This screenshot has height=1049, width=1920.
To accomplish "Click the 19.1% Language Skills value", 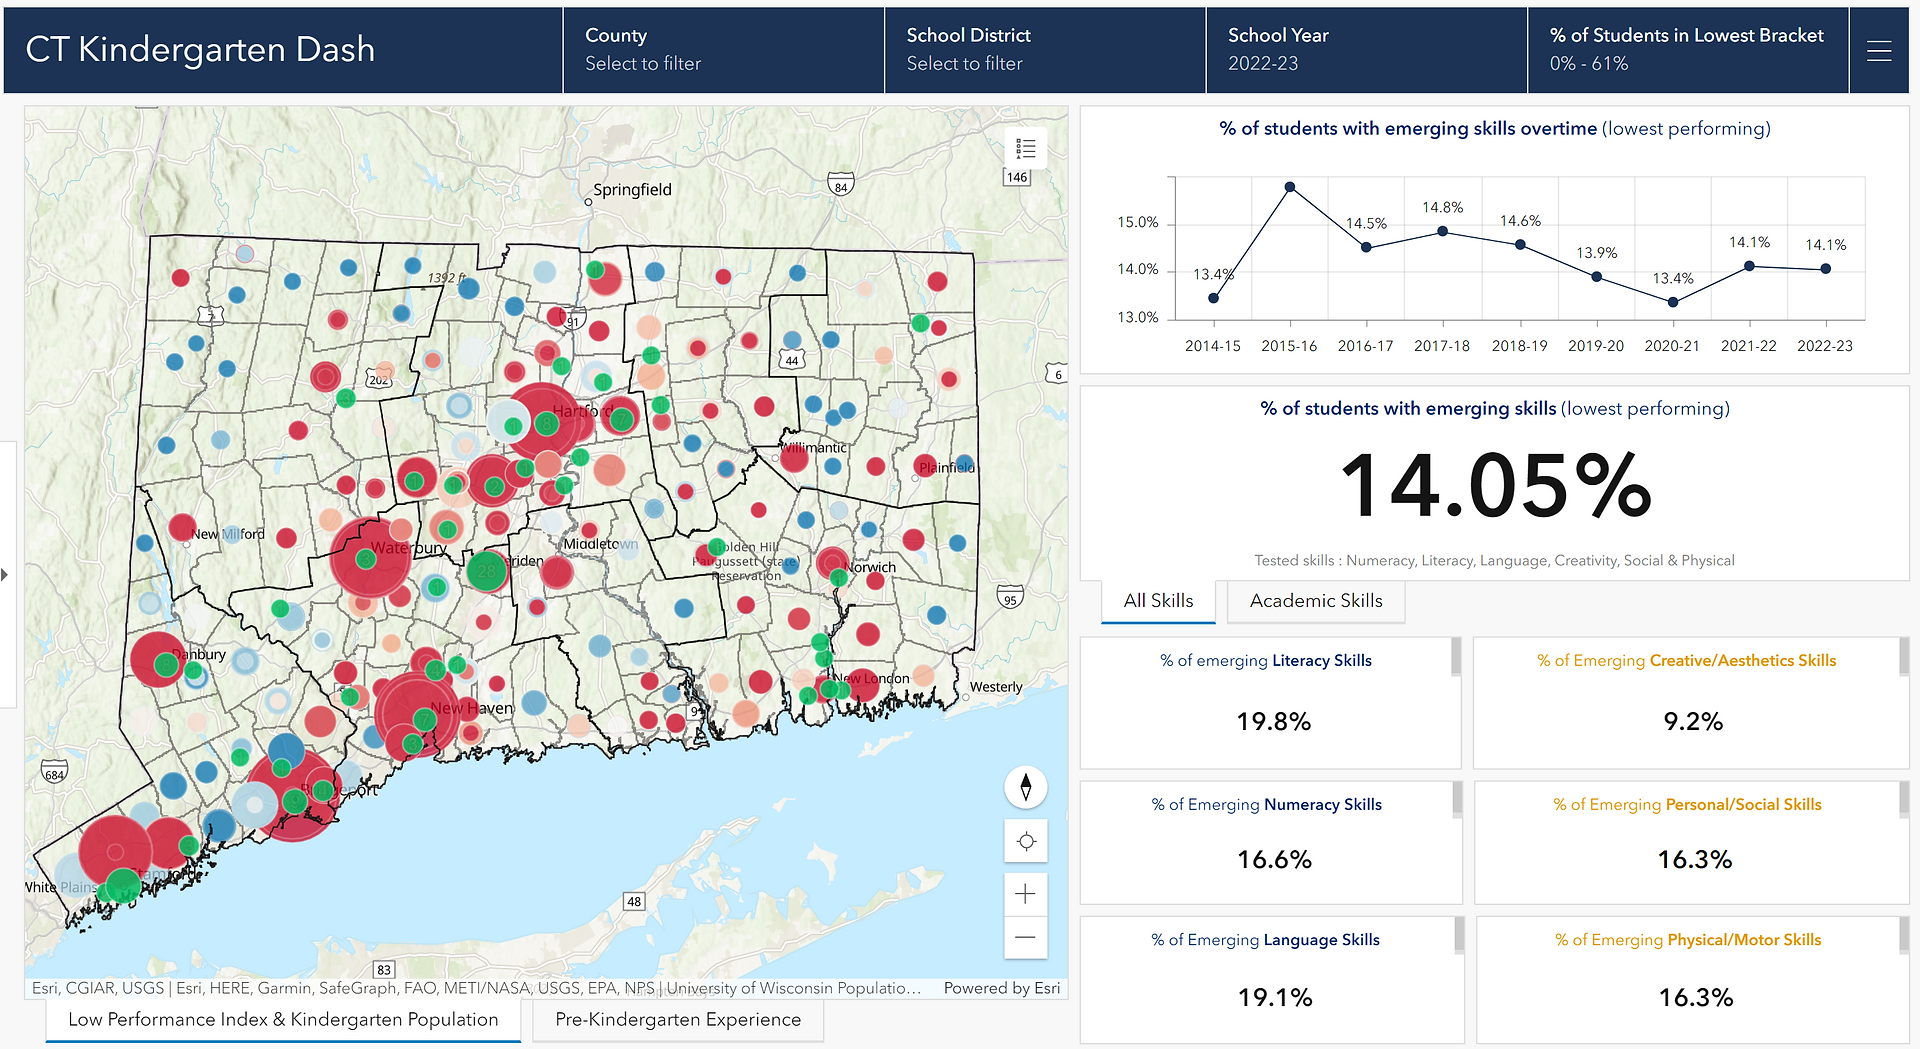I will (x=1275, y=998).
